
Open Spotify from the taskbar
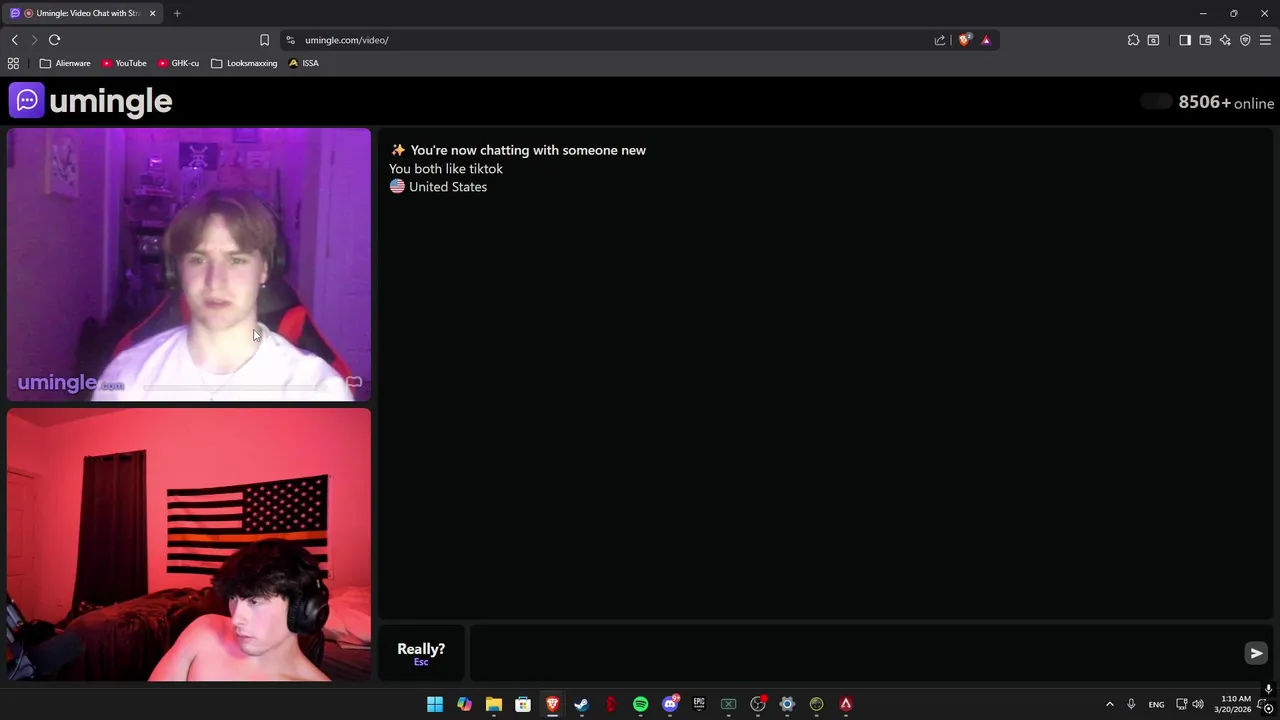point(640,704)
